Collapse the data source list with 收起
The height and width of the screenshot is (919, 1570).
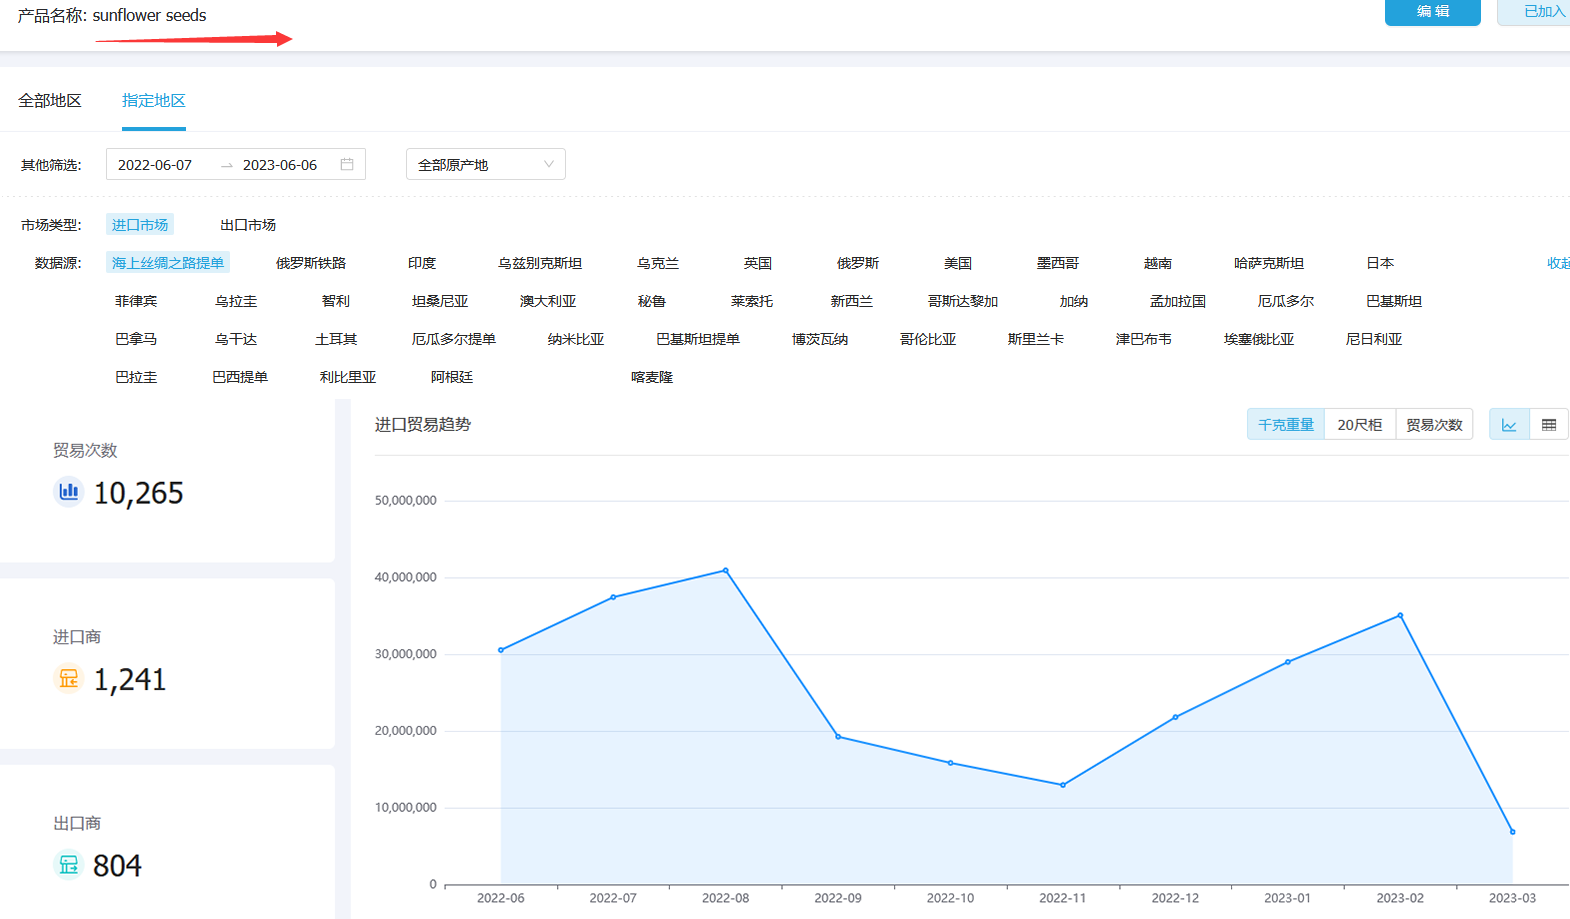(1557, 263)
